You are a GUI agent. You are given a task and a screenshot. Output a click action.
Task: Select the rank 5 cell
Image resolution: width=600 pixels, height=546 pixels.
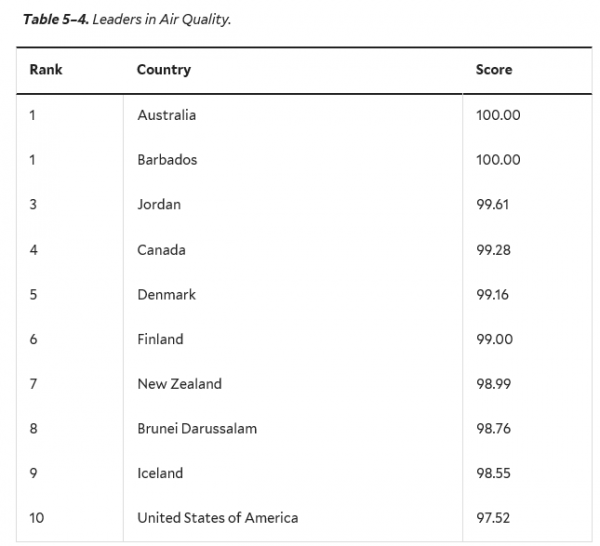(33, 295)
